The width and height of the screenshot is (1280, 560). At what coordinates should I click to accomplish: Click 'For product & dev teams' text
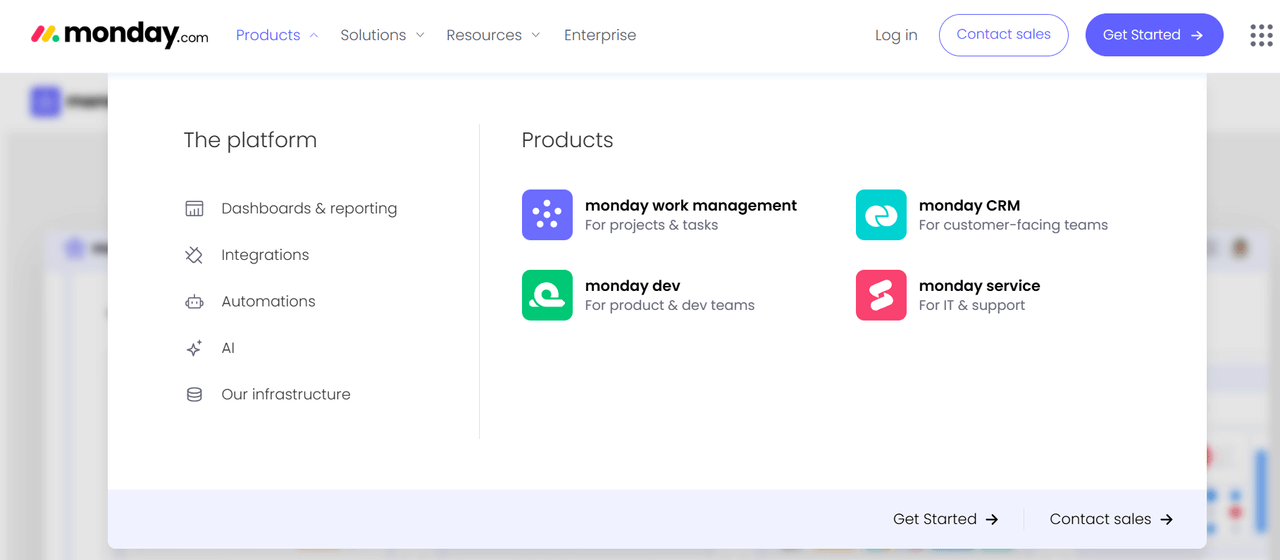coord(670,305)
